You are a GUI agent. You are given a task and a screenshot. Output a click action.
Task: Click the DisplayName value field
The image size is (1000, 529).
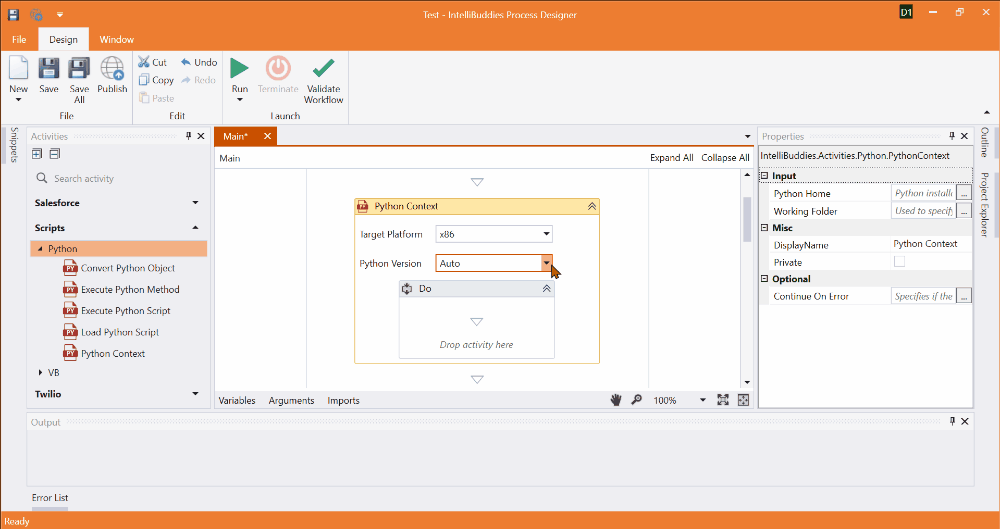pyautogui.click(x=931, y=244)
